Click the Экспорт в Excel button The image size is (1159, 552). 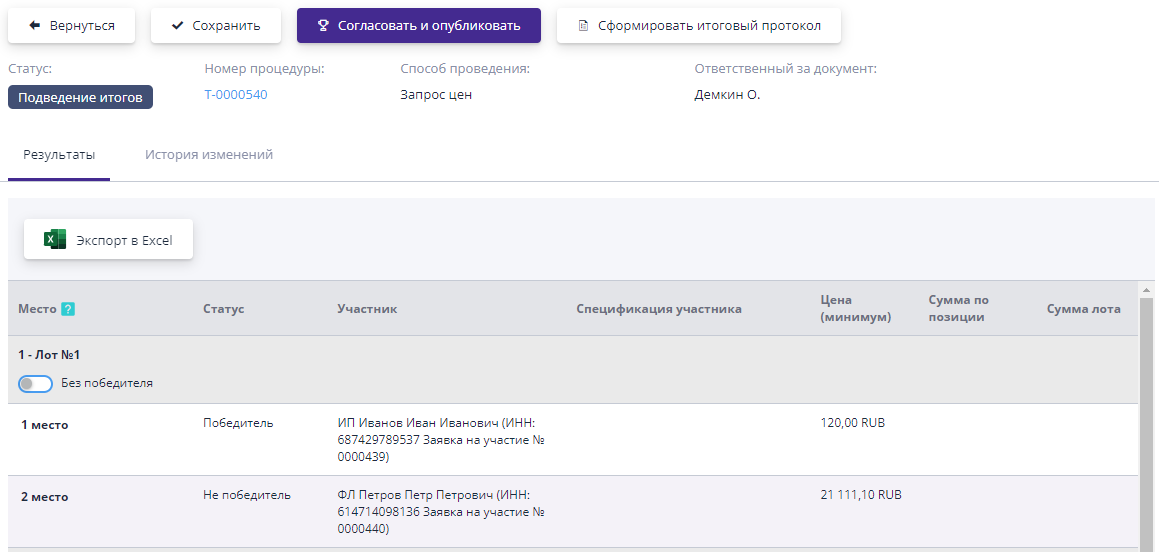pyautogui.click(x=108, y=240)
